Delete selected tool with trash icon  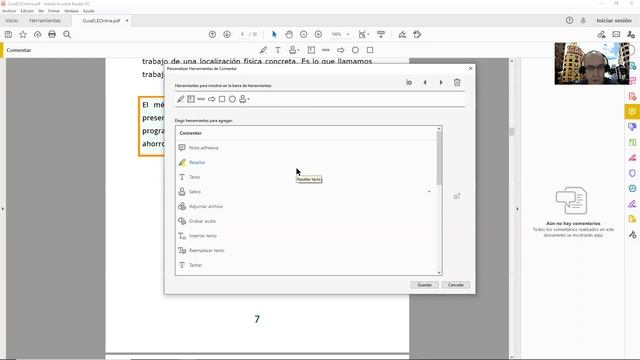click(457, 82)
